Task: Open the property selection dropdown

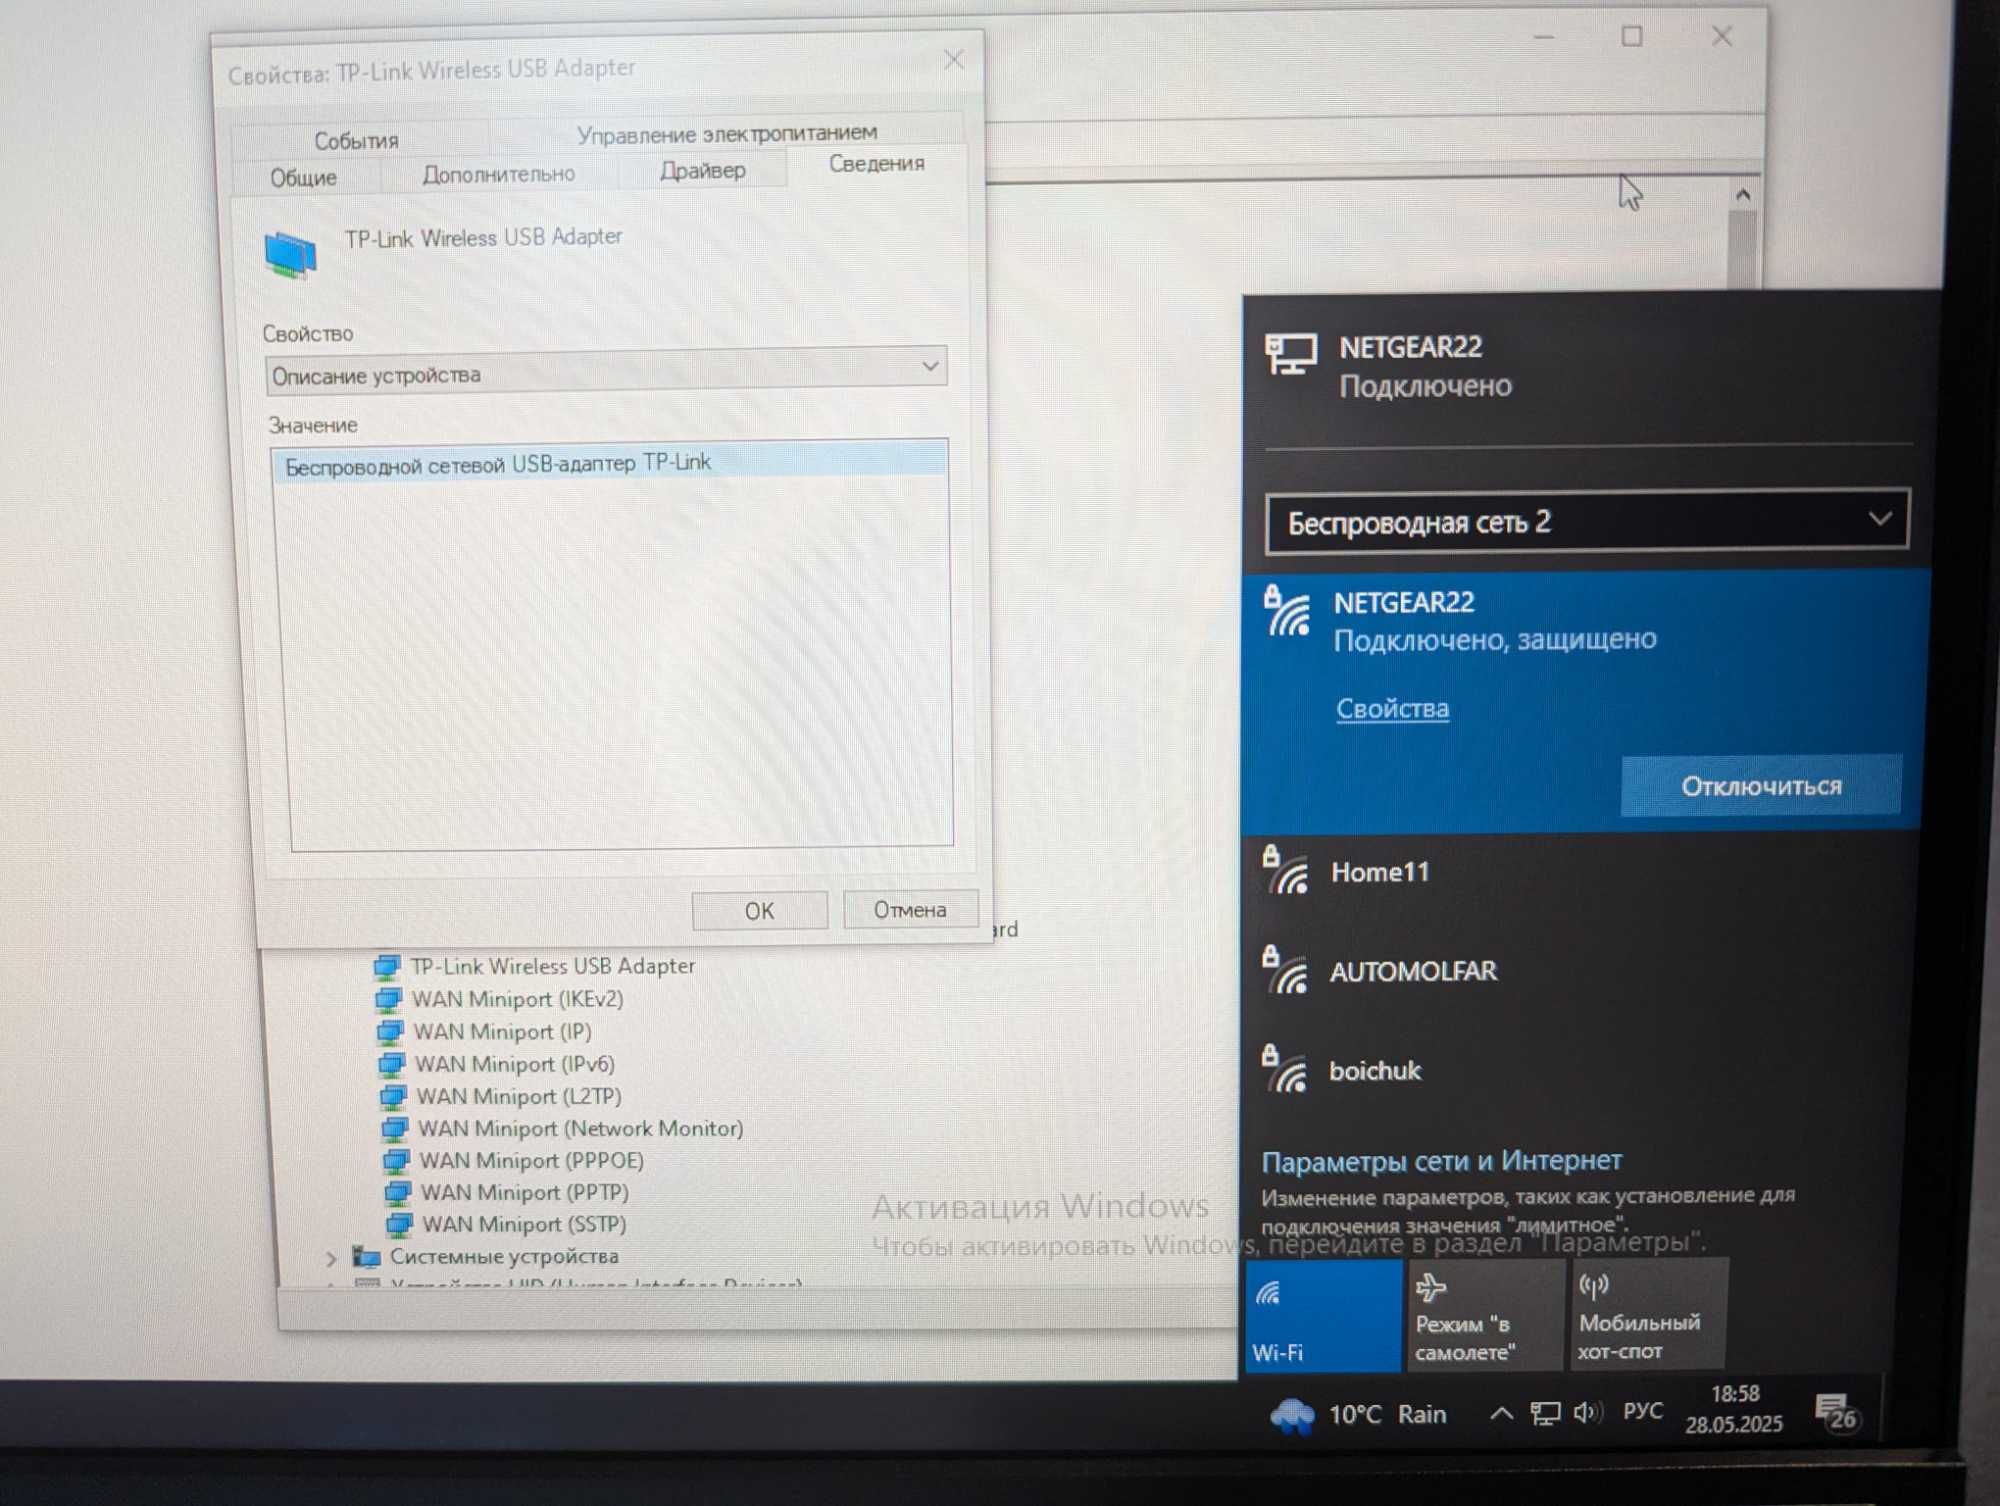Action: point(606,371)
